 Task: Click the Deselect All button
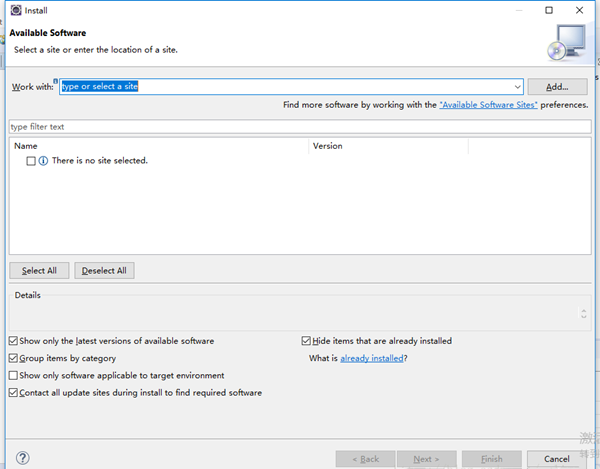(104, 271)
